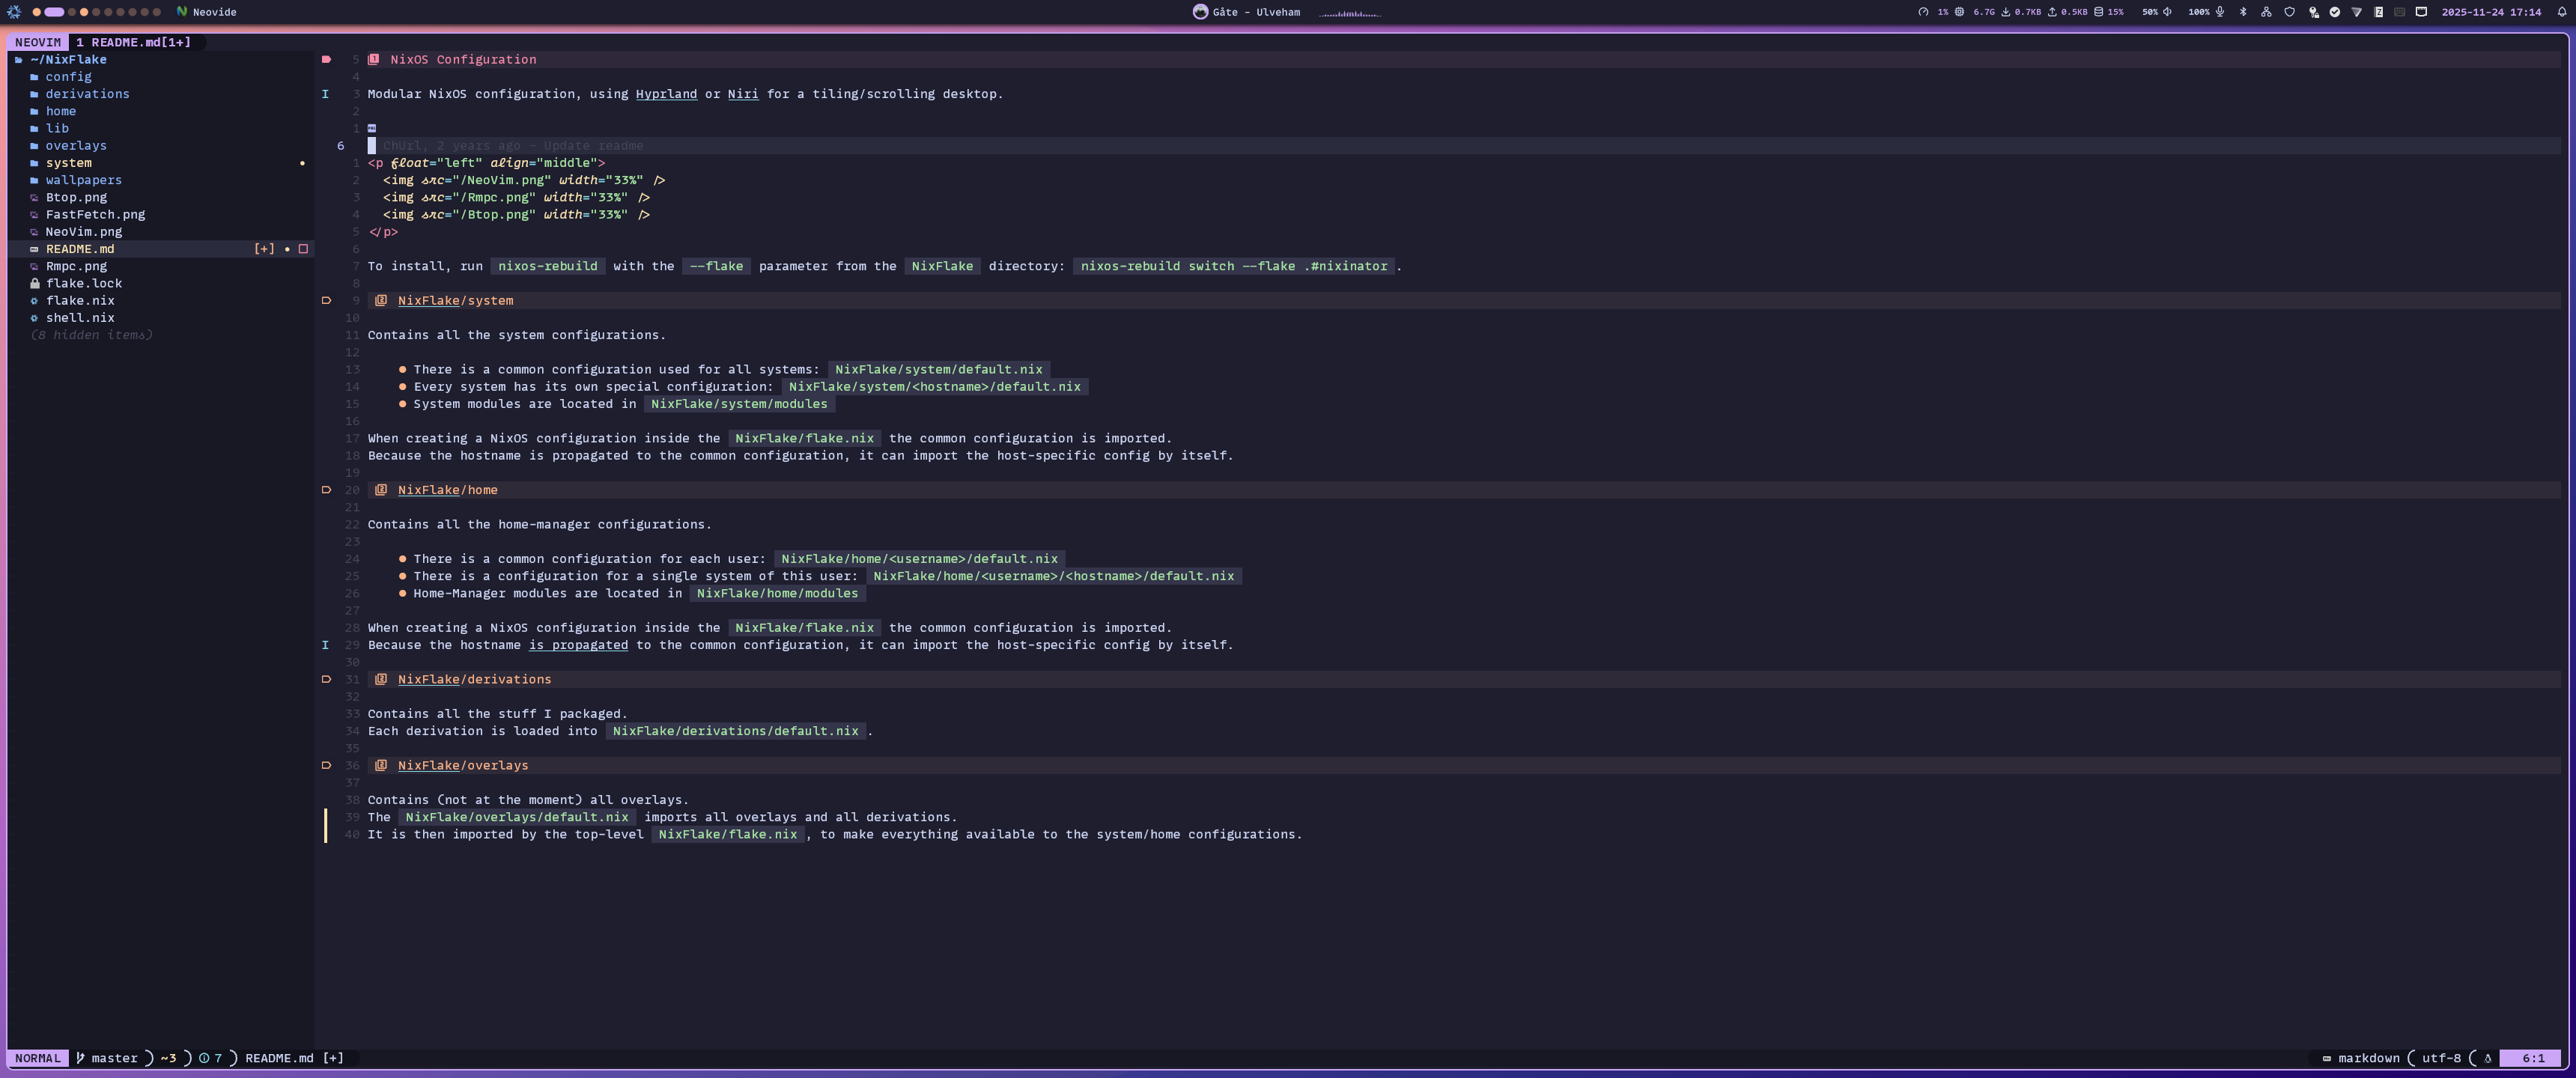Image resolution: width=2576 pixels, height=1078 pixels.
Task: Click the audio visualizer next to Gåte - Ulveham
Action: [1349, 13]
